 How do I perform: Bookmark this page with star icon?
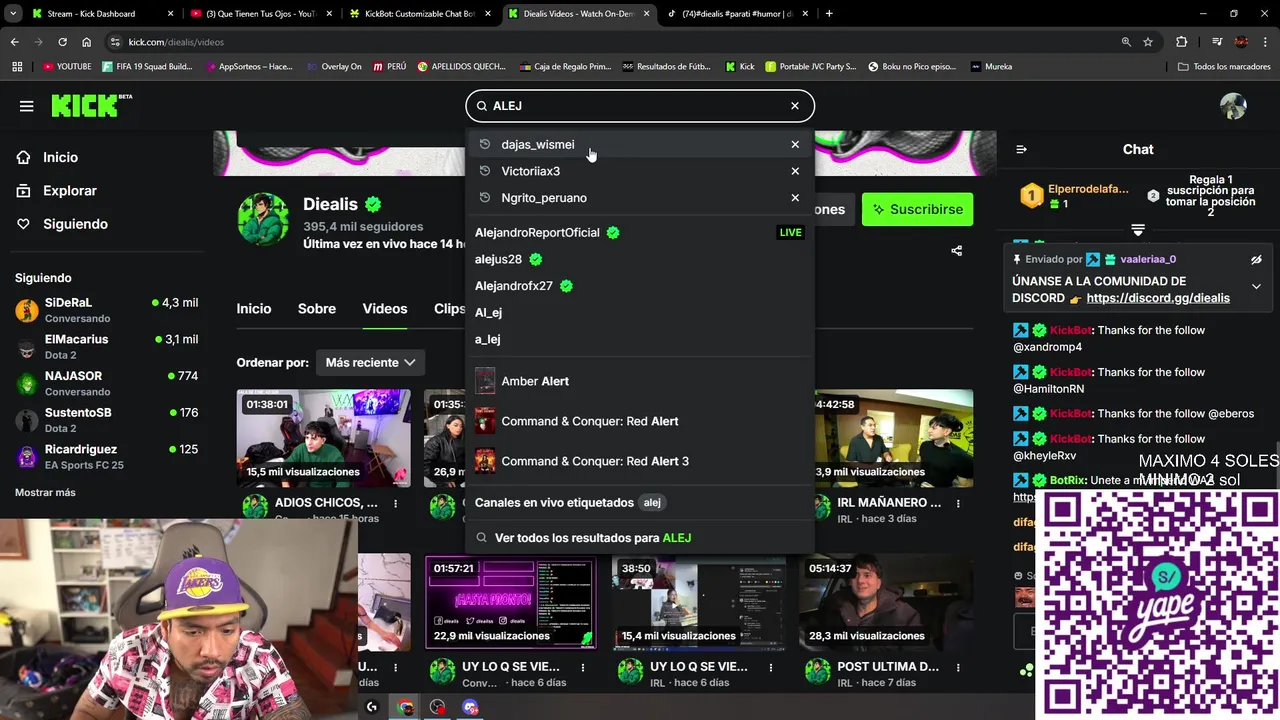(x=1148, y=42)
